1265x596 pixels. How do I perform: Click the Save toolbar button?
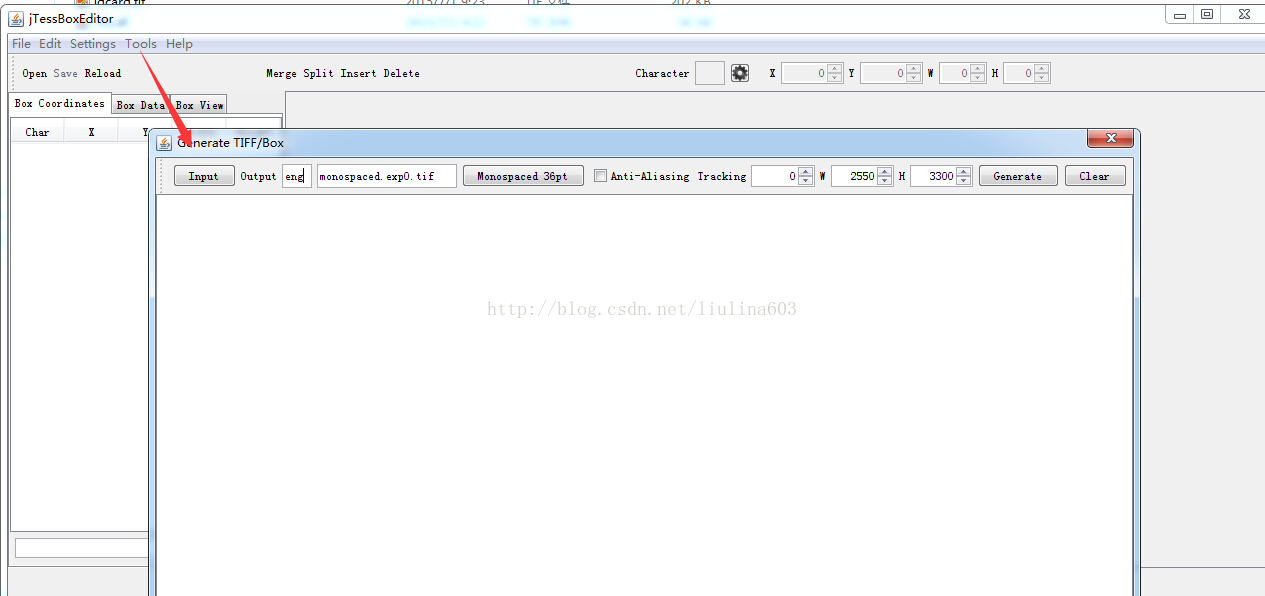[x=65, y=73]
